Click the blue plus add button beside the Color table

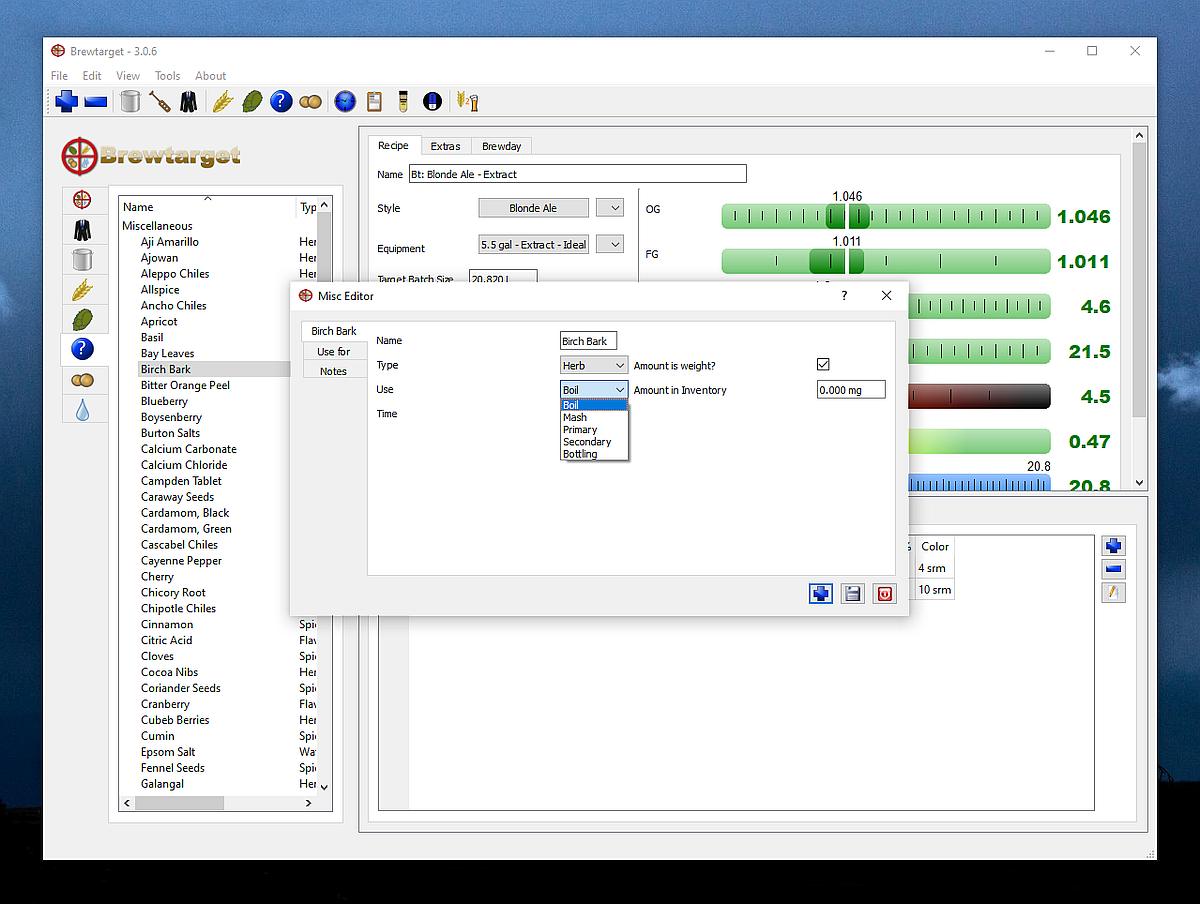coord(1114,546)
